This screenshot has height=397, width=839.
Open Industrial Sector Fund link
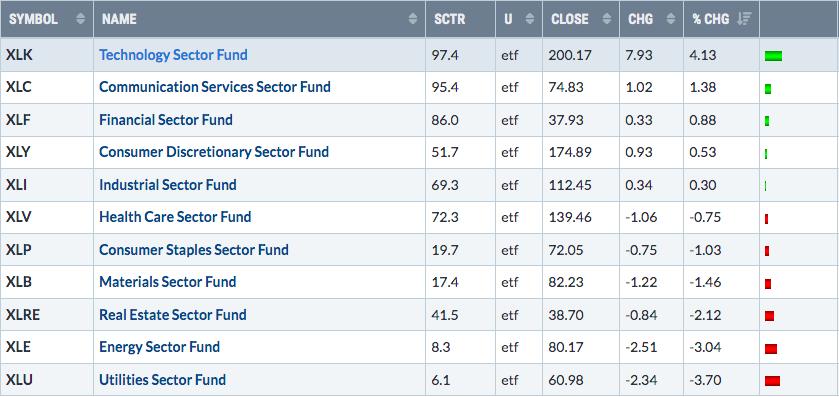tap(167, 185)
